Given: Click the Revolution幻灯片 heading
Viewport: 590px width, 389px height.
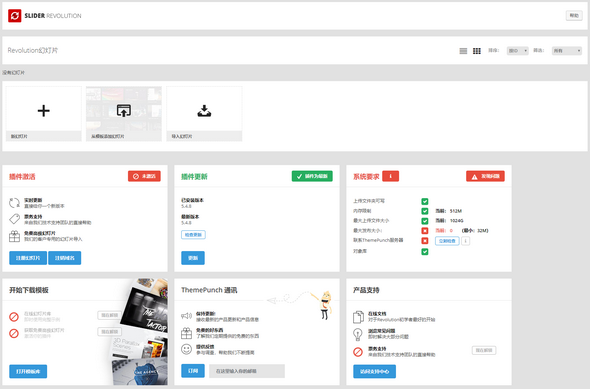Looking at the screenshot, I should (33, 50).
